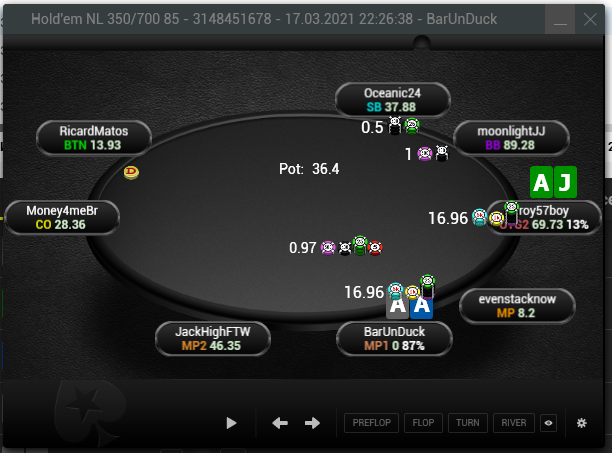Click the center pot chip stack
The height and width of the screenshot is (453, 612).
coord(351,247)
